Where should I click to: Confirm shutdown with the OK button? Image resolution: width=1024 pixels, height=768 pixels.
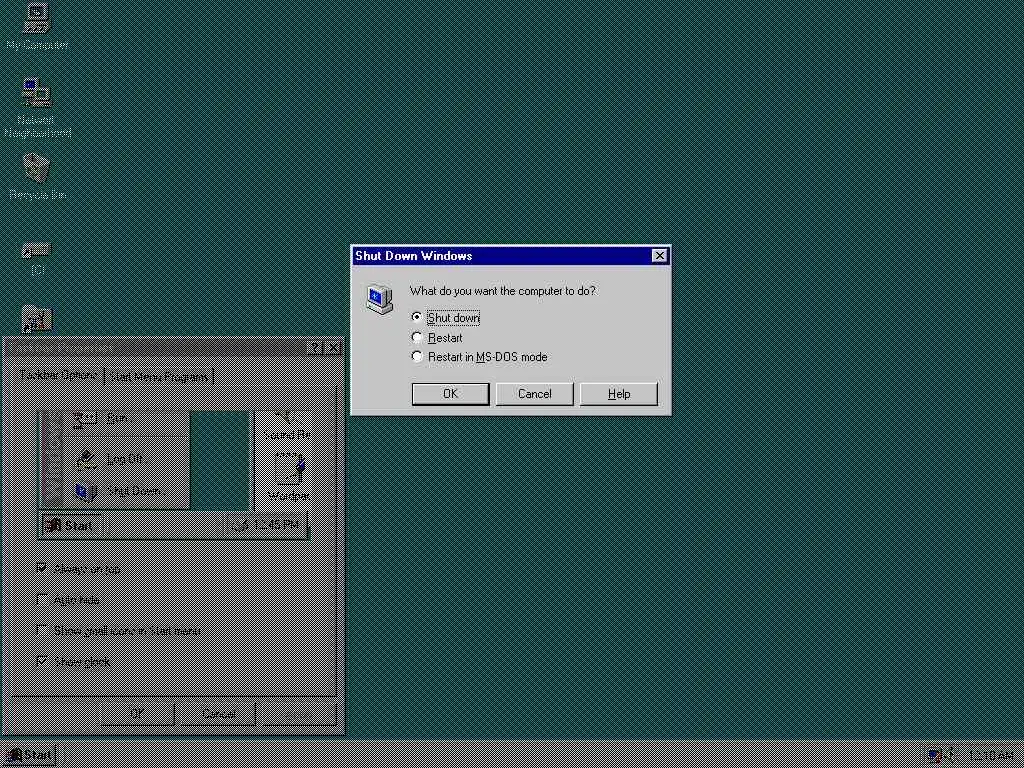click(450, 394)
